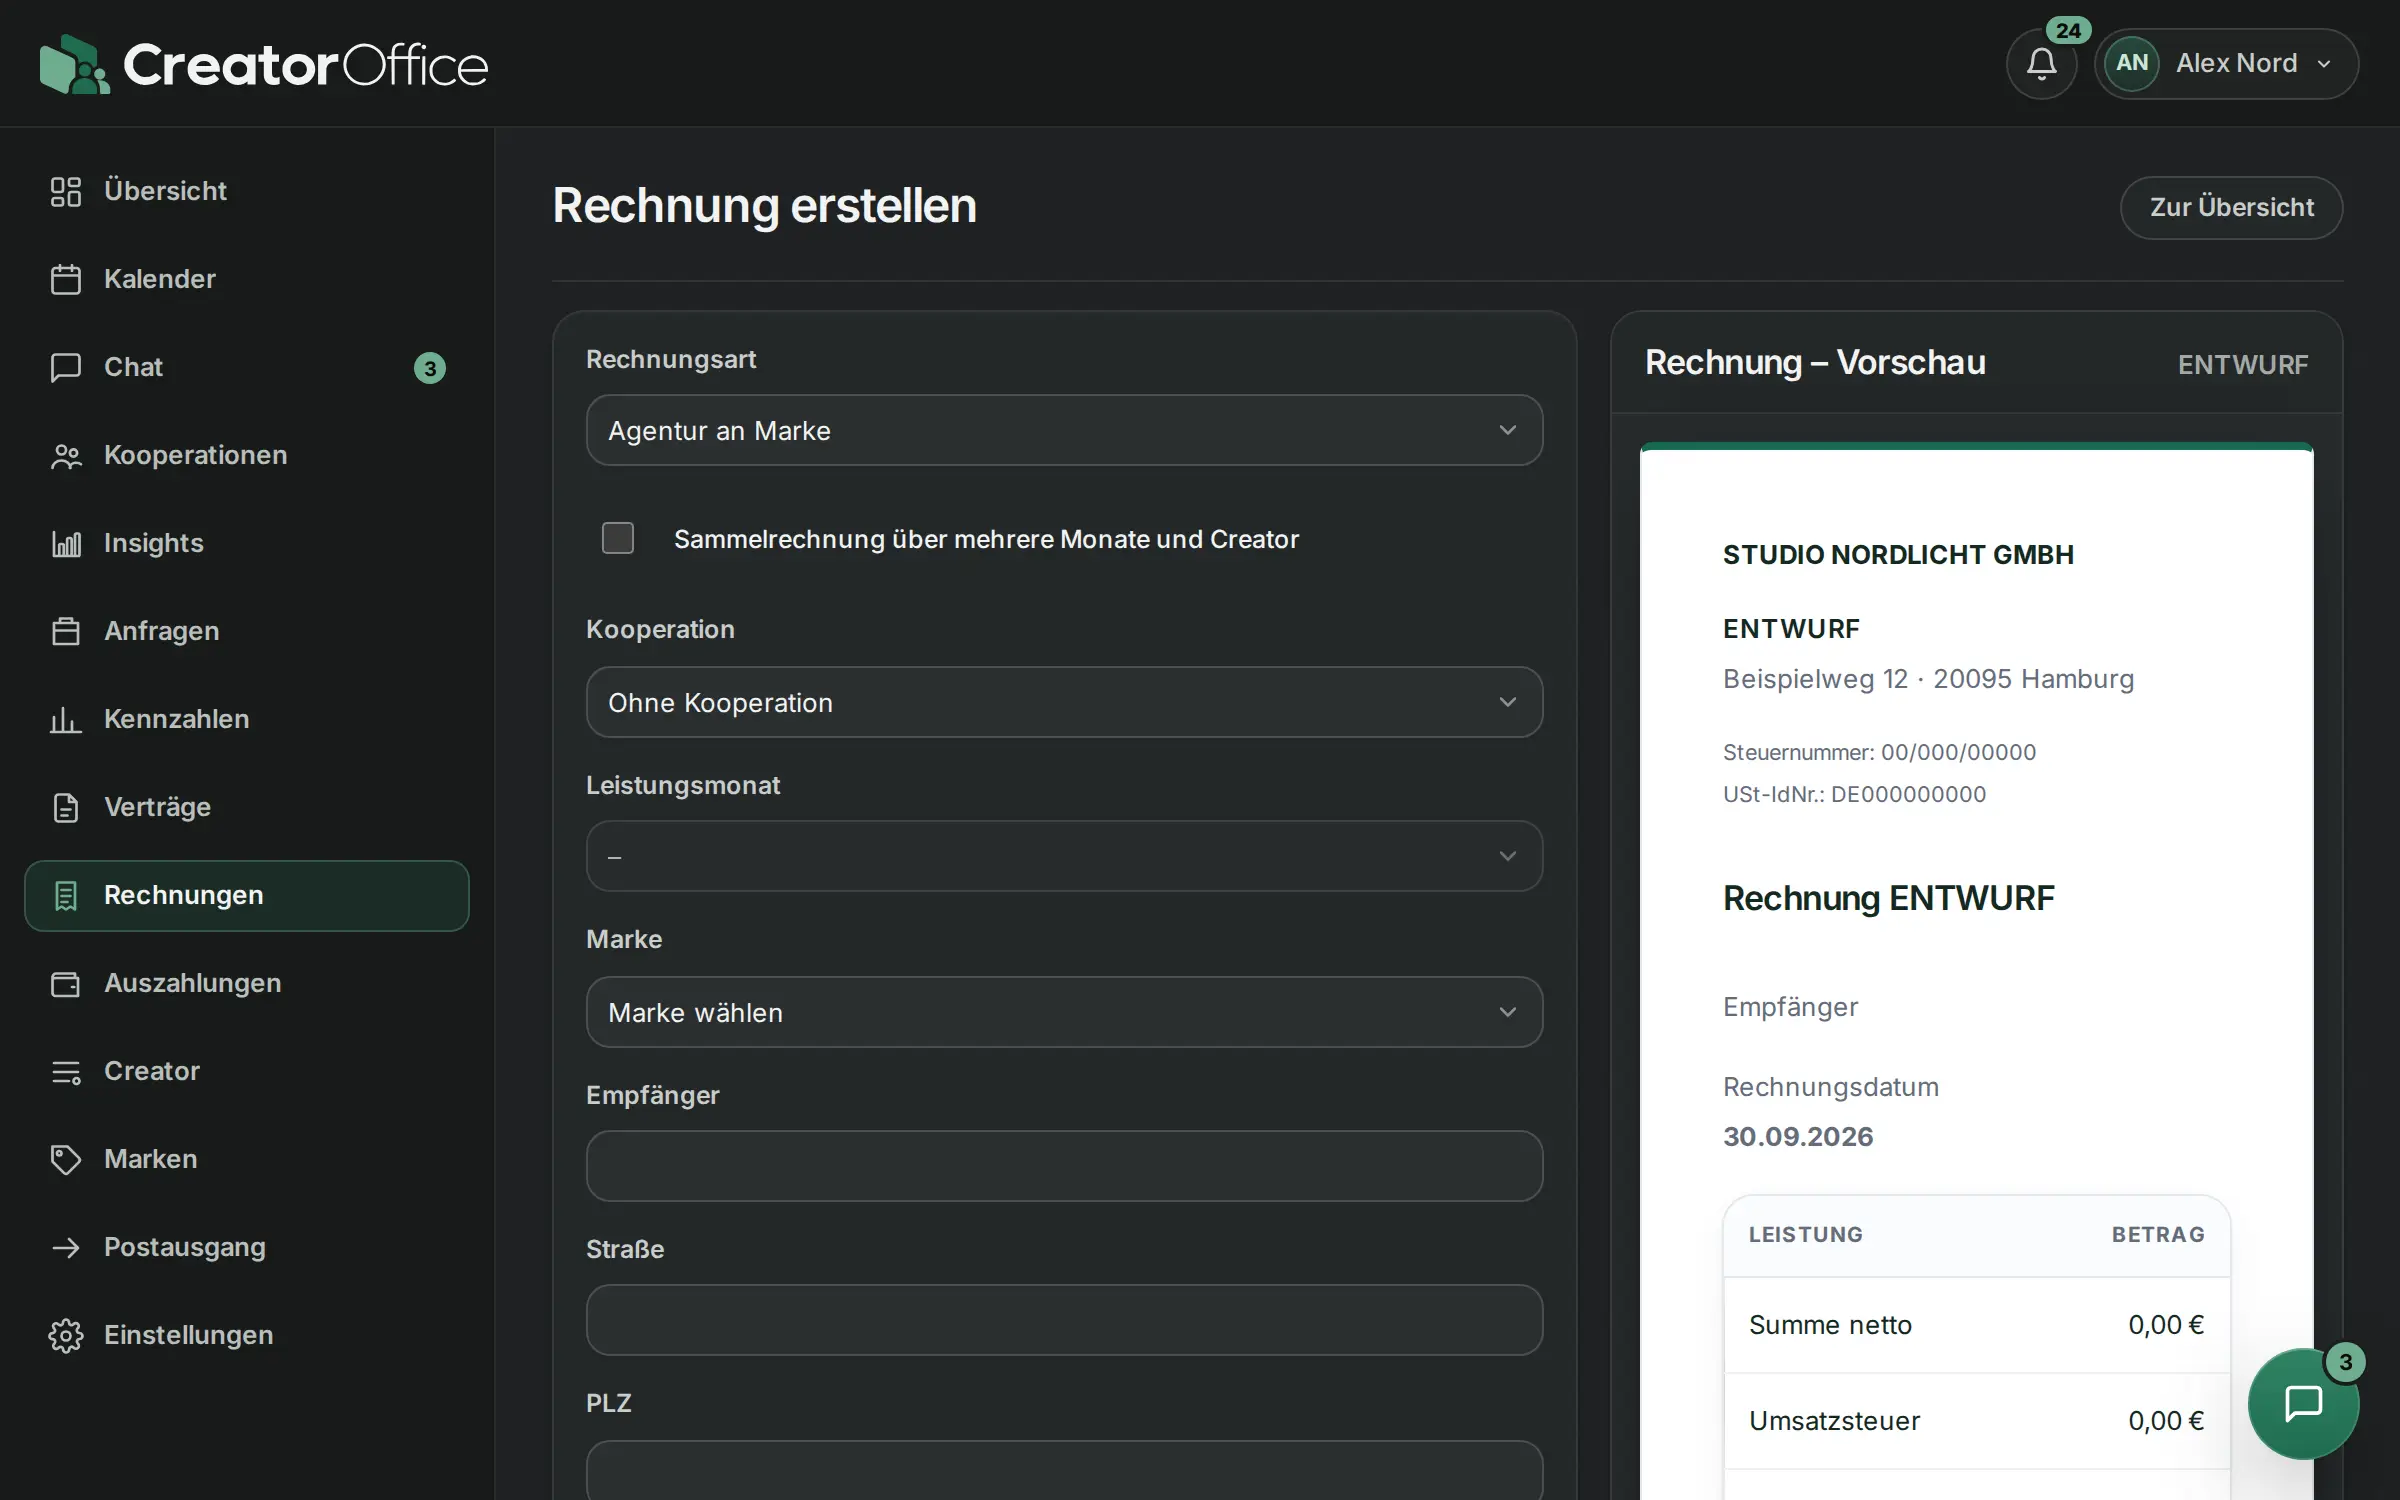Click into the Empfänger input field

click(1064, 1166)
